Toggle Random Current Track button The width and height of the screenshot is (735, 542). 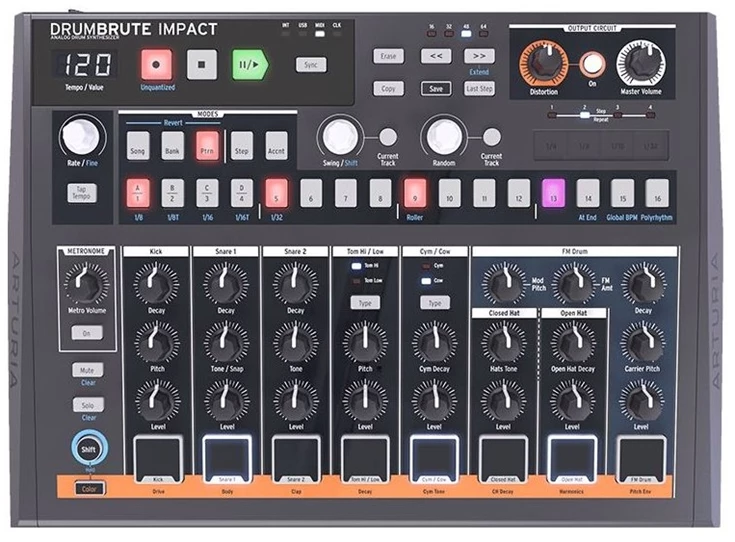pos(491,137)
